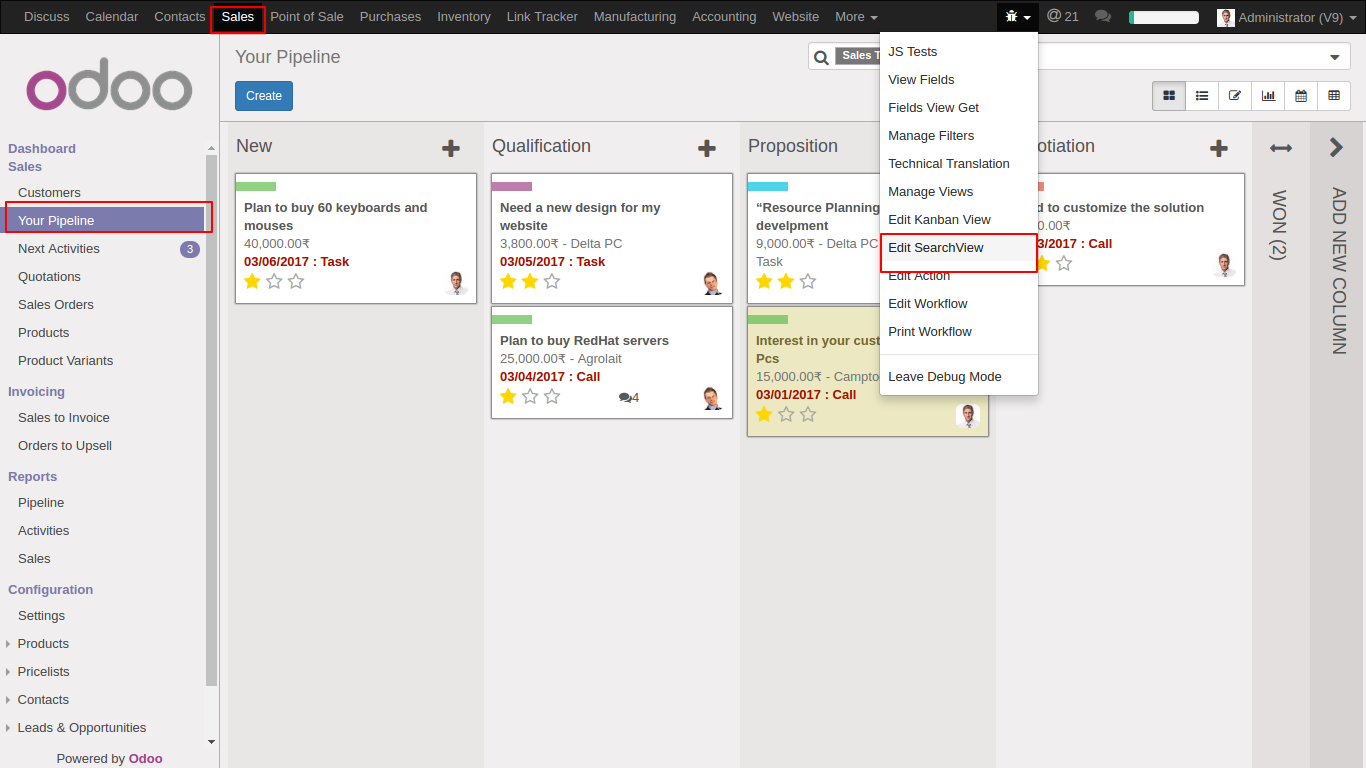This screenshot has width=1366, height=768.
Task: Switch to calendar view
Action: (1301, 95)
